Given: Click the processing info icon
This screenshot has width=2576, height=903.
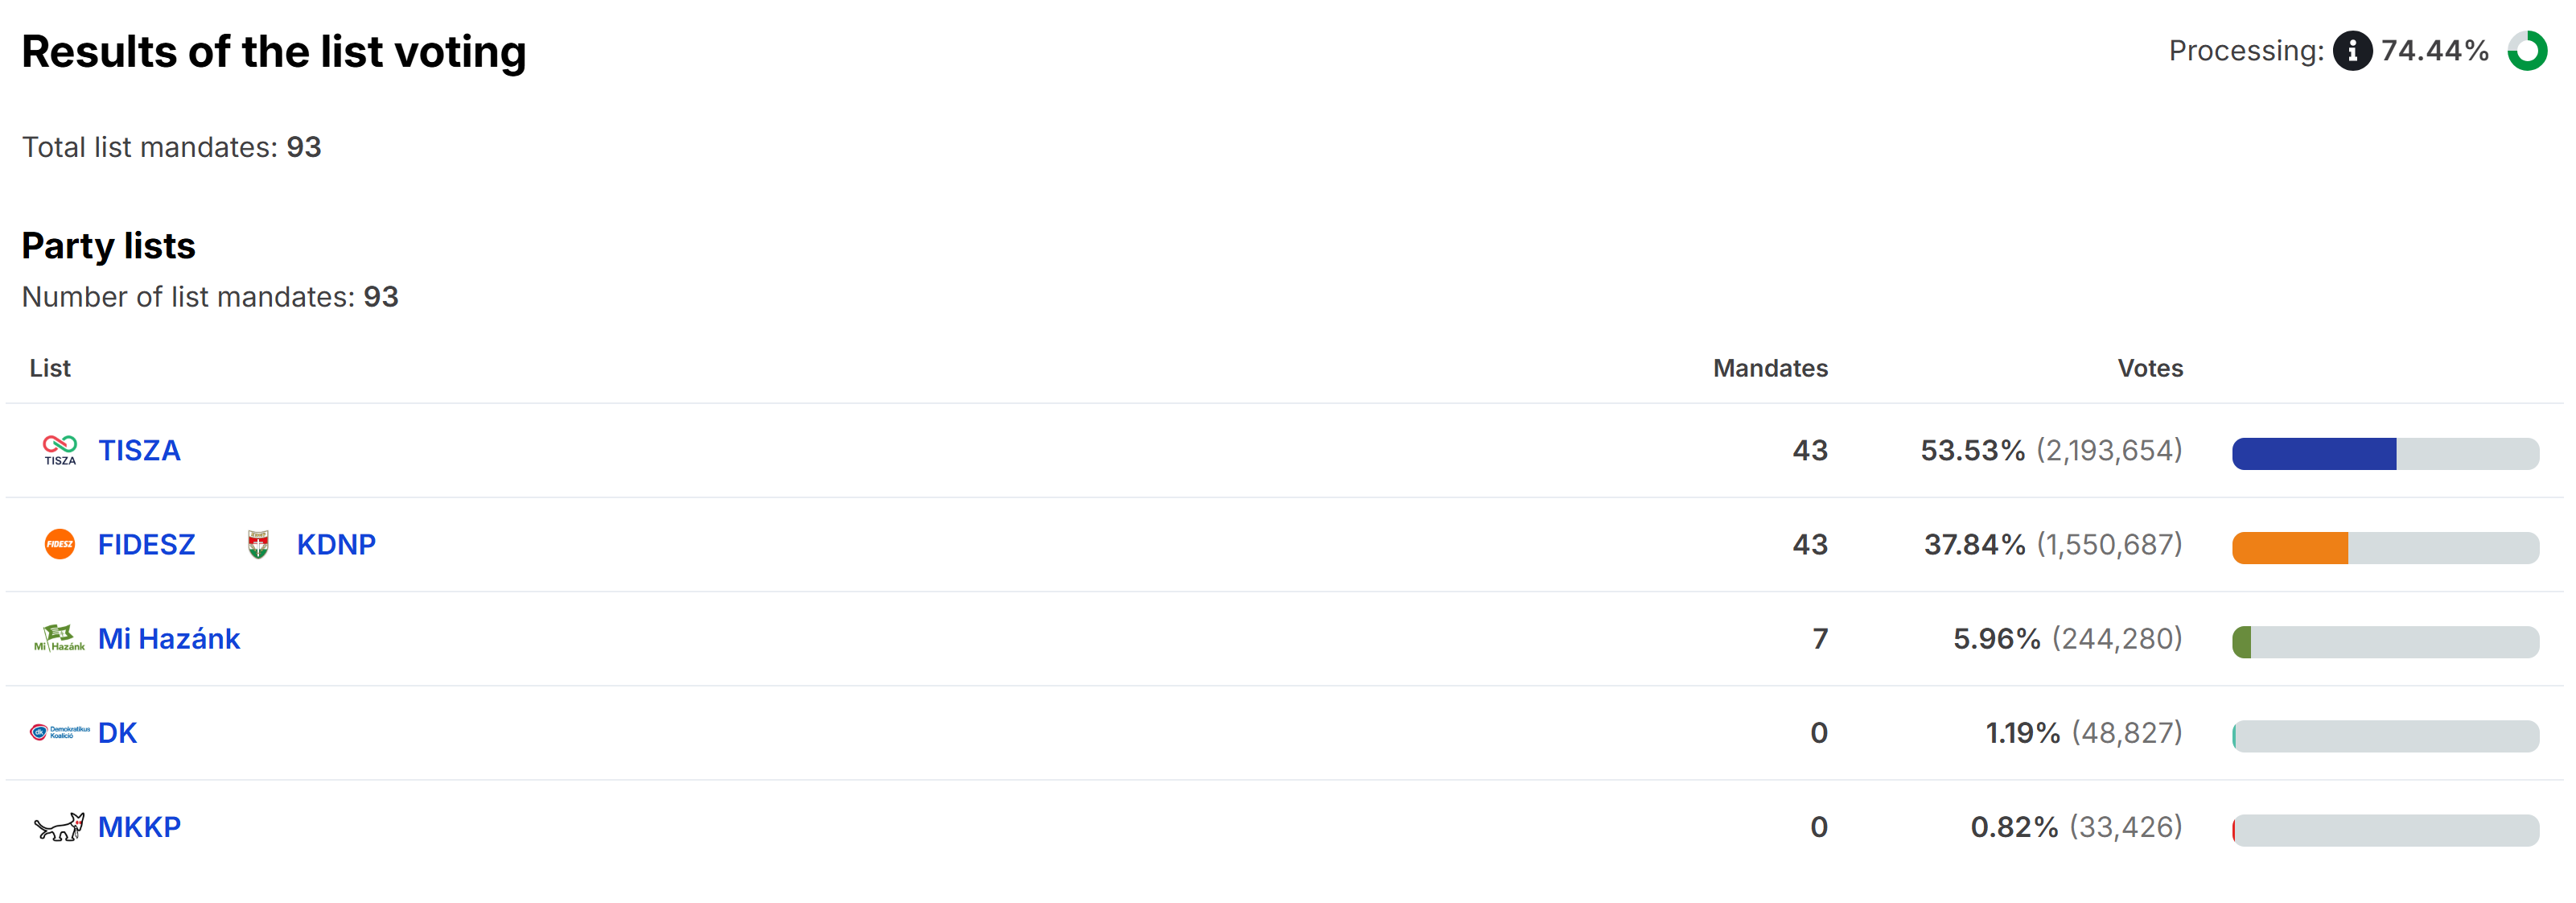Looking at the screenshot, I should (x=2352, y=50).
